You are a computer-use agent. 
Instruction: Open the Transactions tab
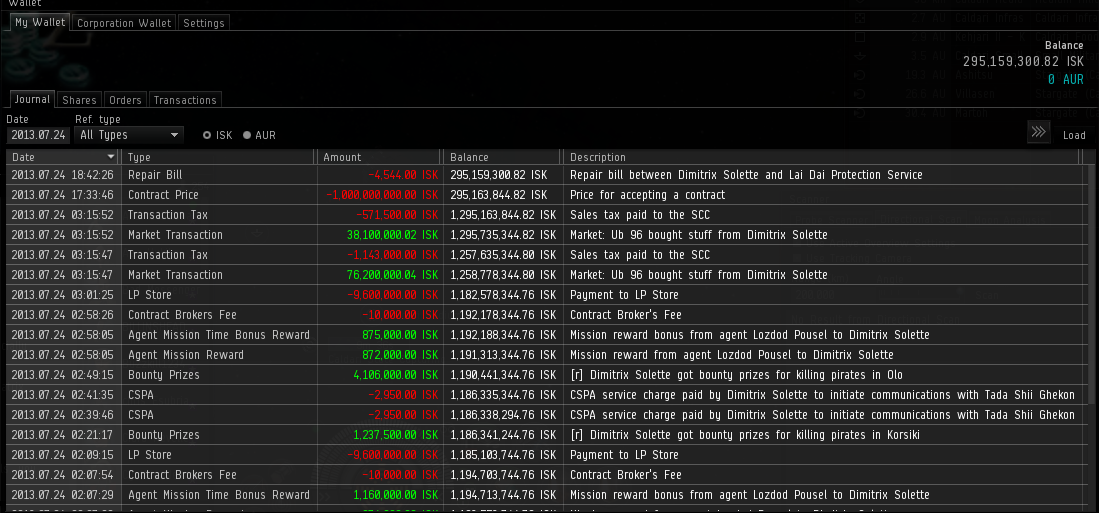[x=185, y=100]
